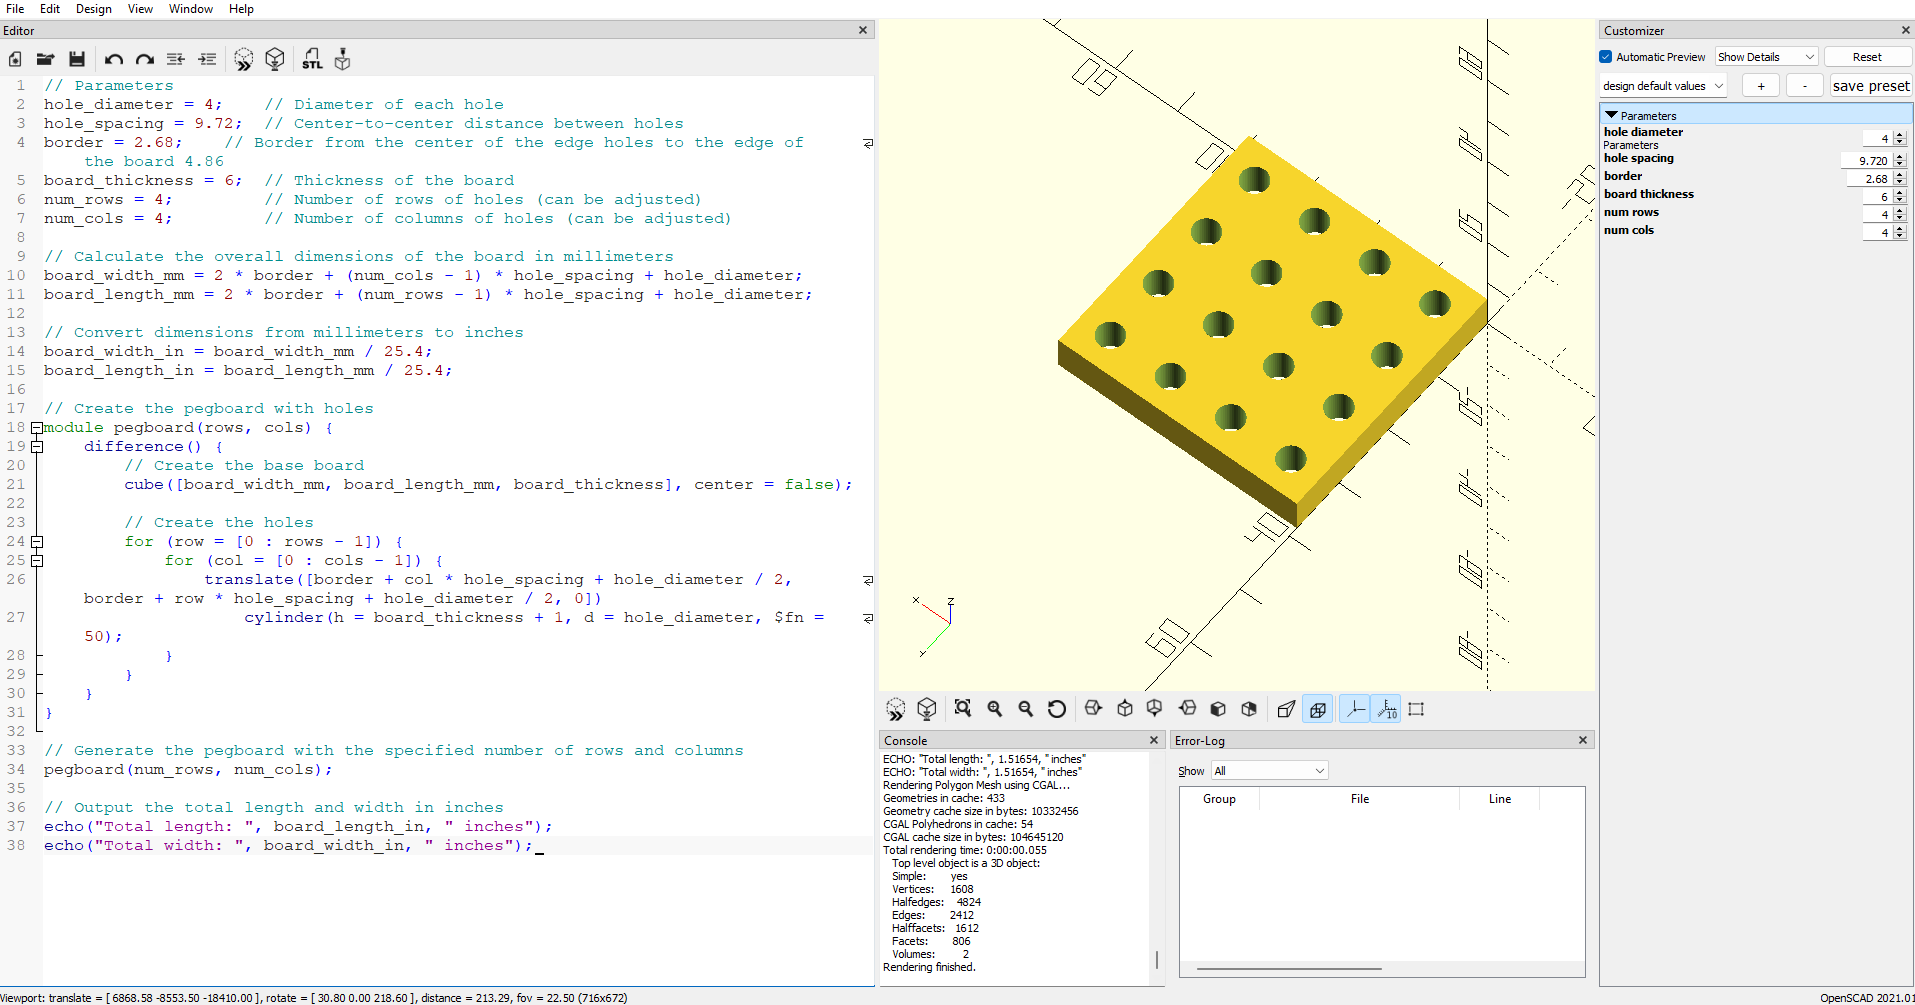Click the Zoom All icon in the viewport

962,709
